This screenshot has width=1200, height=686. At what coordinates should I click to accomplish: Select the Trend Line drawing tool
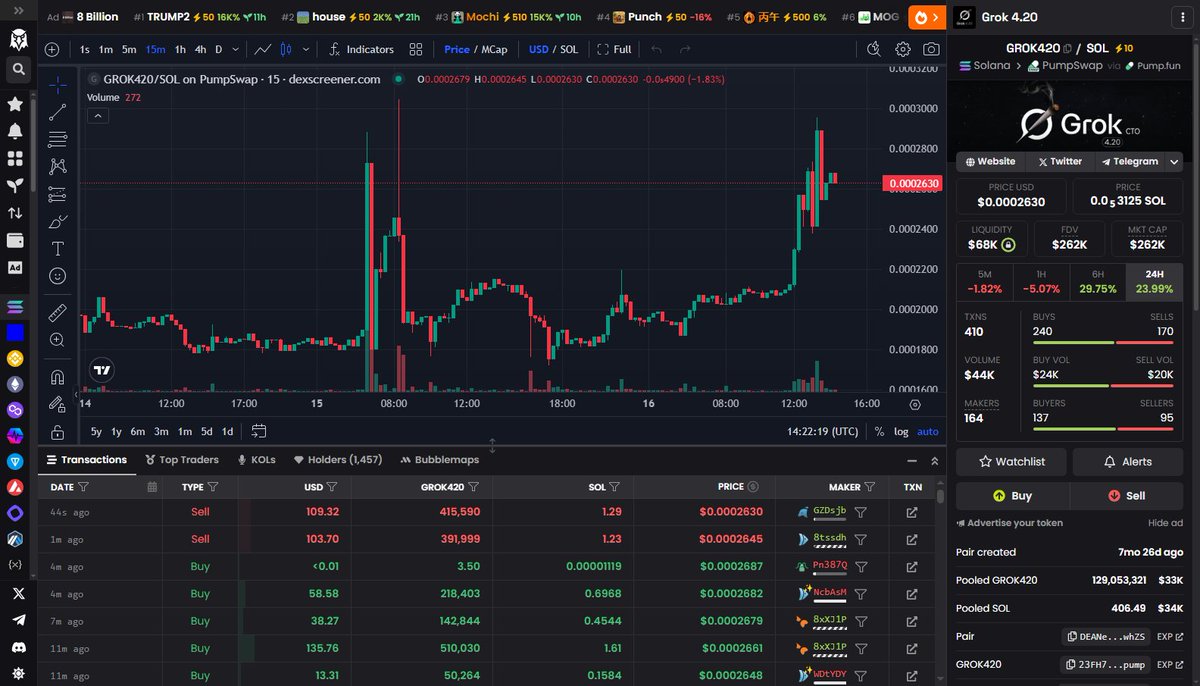[x=57, y=114]
